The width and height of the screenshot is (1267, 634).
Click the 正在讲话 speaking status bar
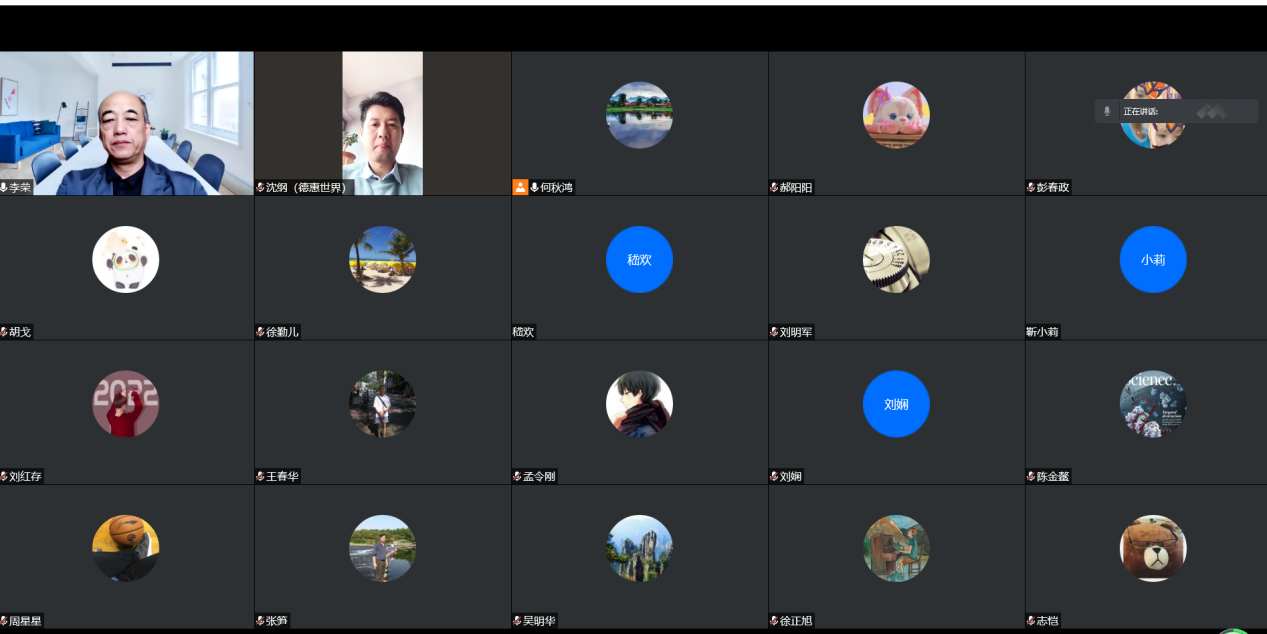click(1176, 111)
